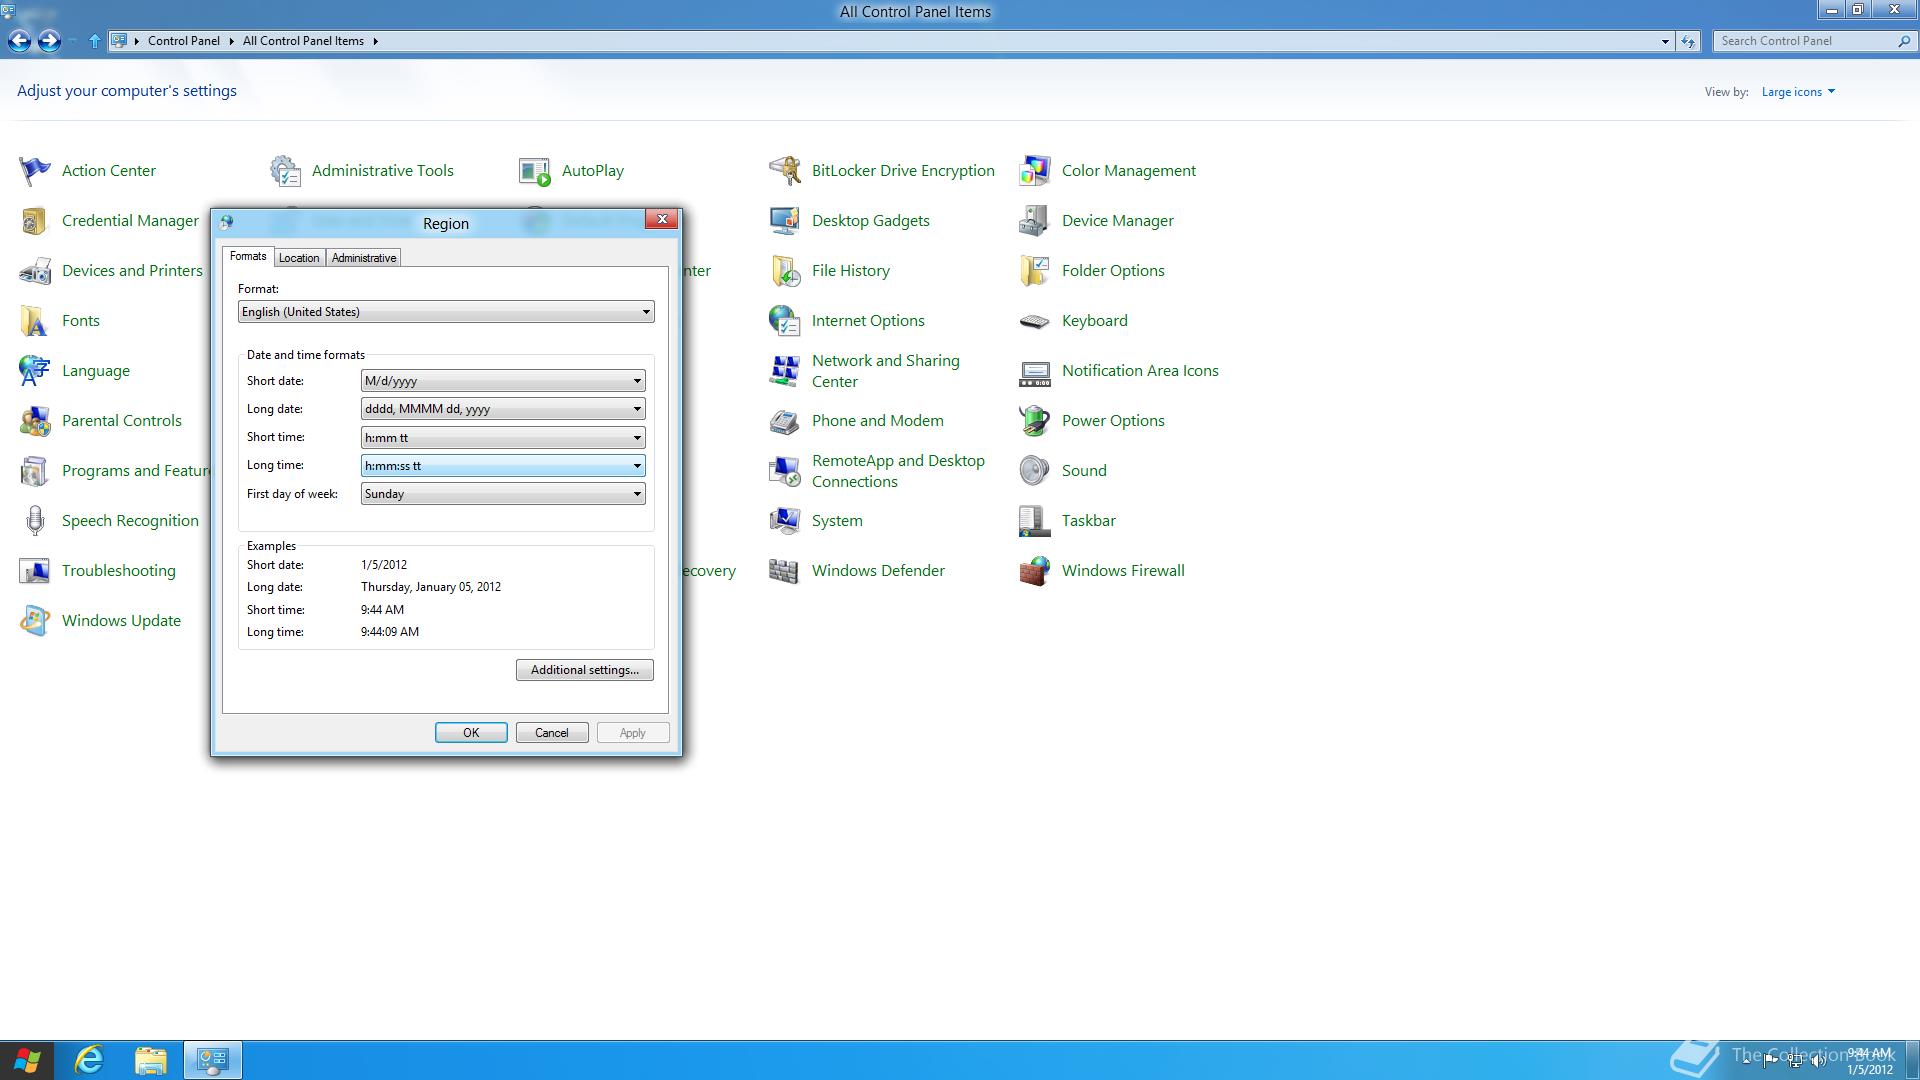
Task: Expand the Control Panel breadcrumb arrow
Action: [231, 41]
